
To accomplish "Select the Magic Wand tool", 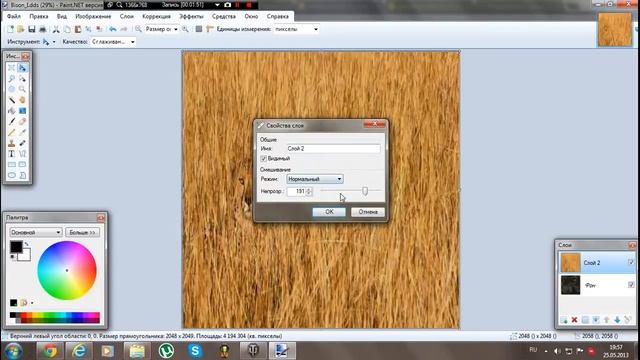I will click(11, 100).
